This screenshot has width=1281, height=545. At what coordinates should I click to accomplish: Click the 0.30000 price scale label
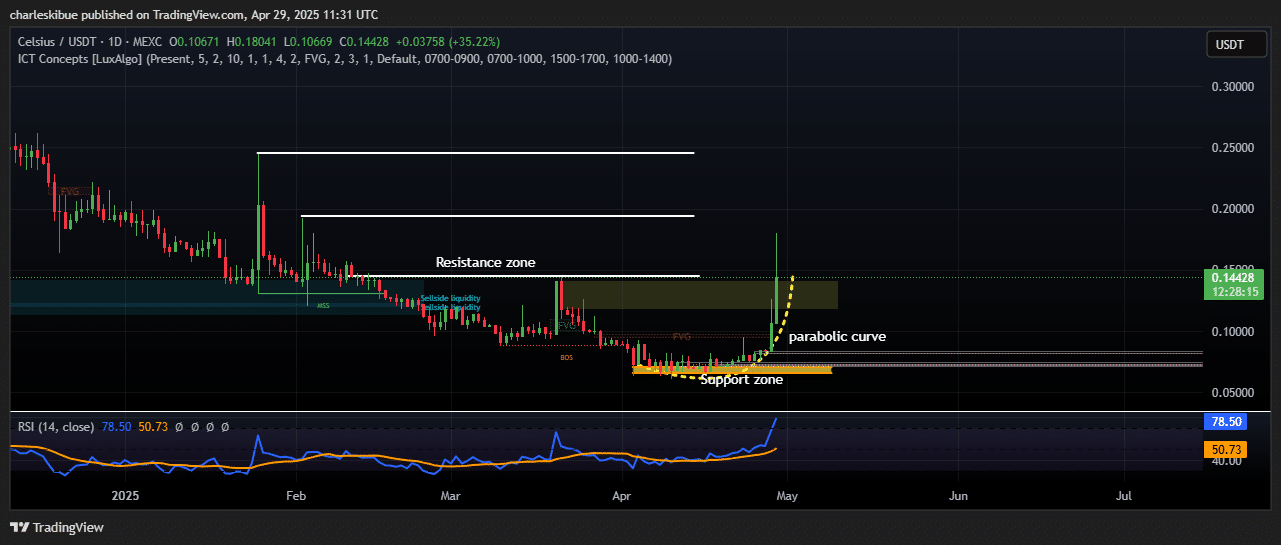point(1232,87)
